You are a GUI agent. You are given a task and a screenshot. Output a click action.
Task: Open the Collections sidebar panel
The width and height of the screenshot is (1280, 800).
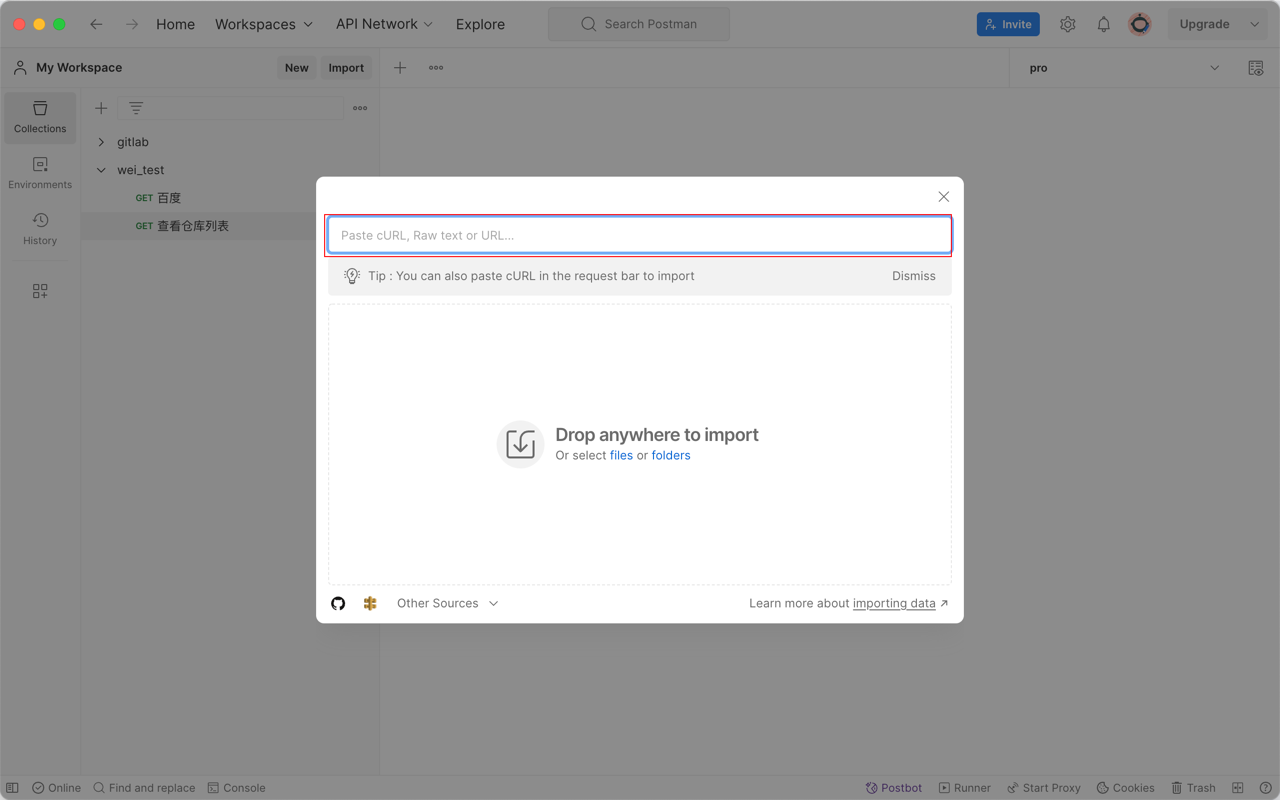(x=40, y=117)
